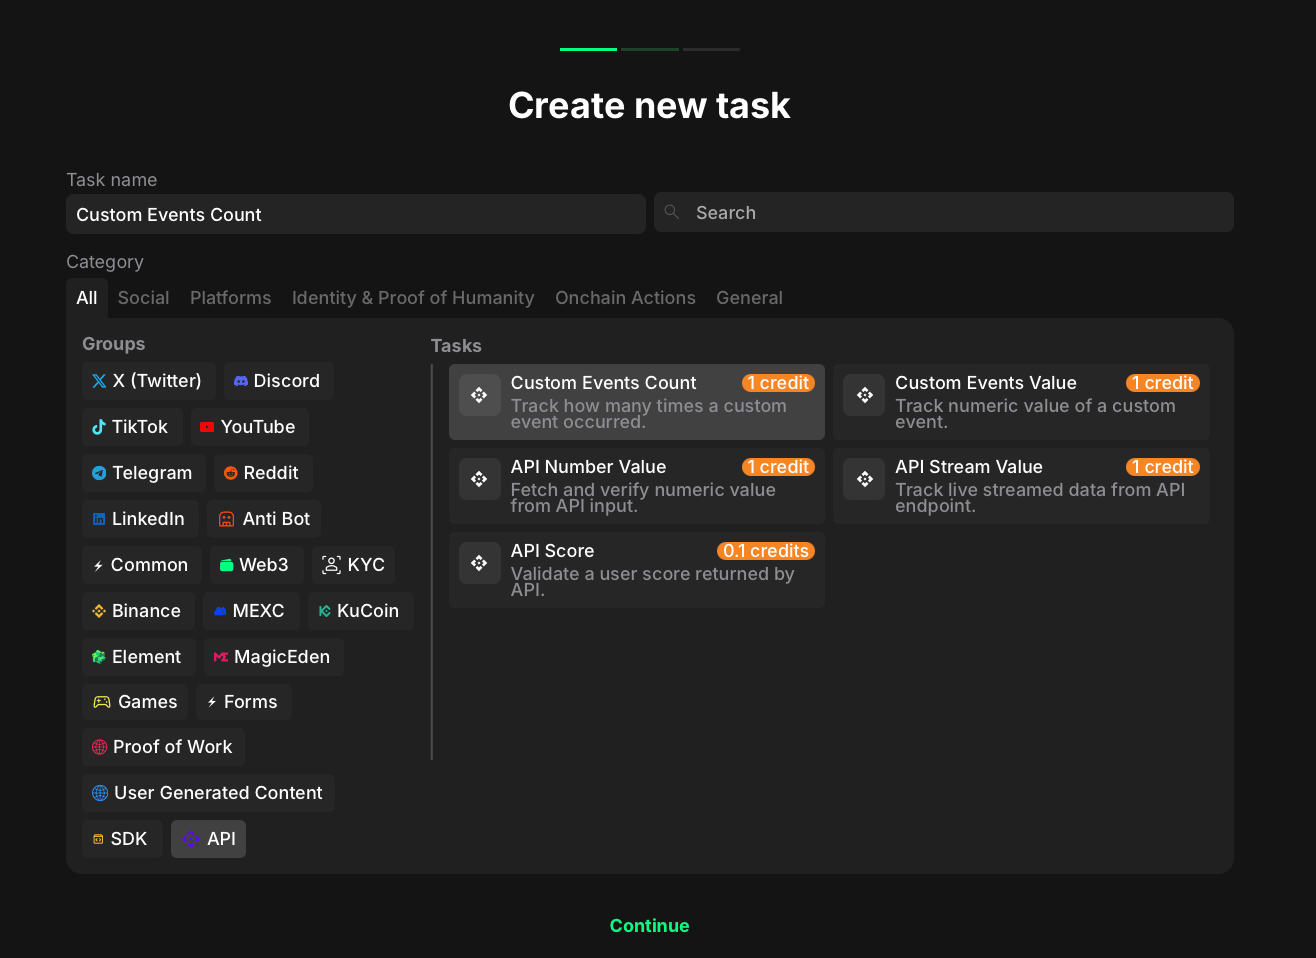Viewport: 1316px width, 958px height.
Task: Select the Forms group
Action: click(244, 702)
